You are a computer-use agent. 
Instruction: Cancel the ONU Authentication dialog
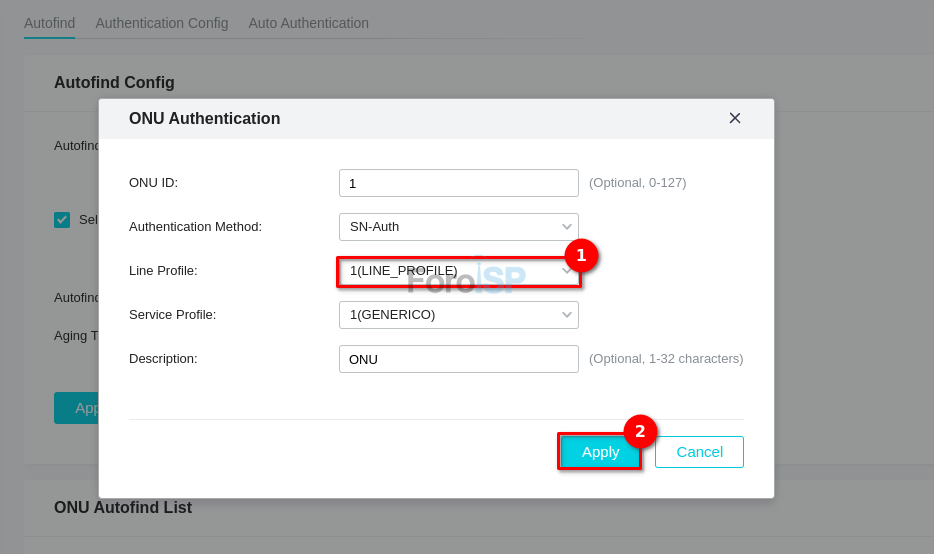tap(699, 452)
